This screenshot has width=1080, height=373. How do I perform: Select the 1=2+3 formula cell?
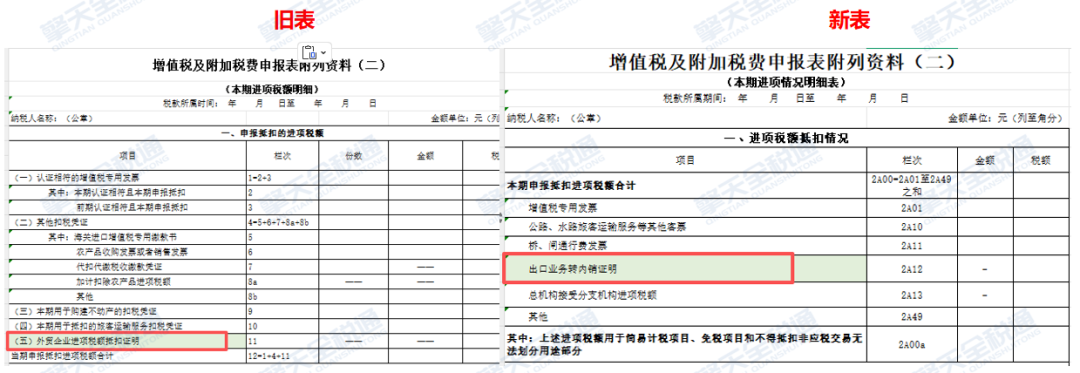(x=282, y=178)
